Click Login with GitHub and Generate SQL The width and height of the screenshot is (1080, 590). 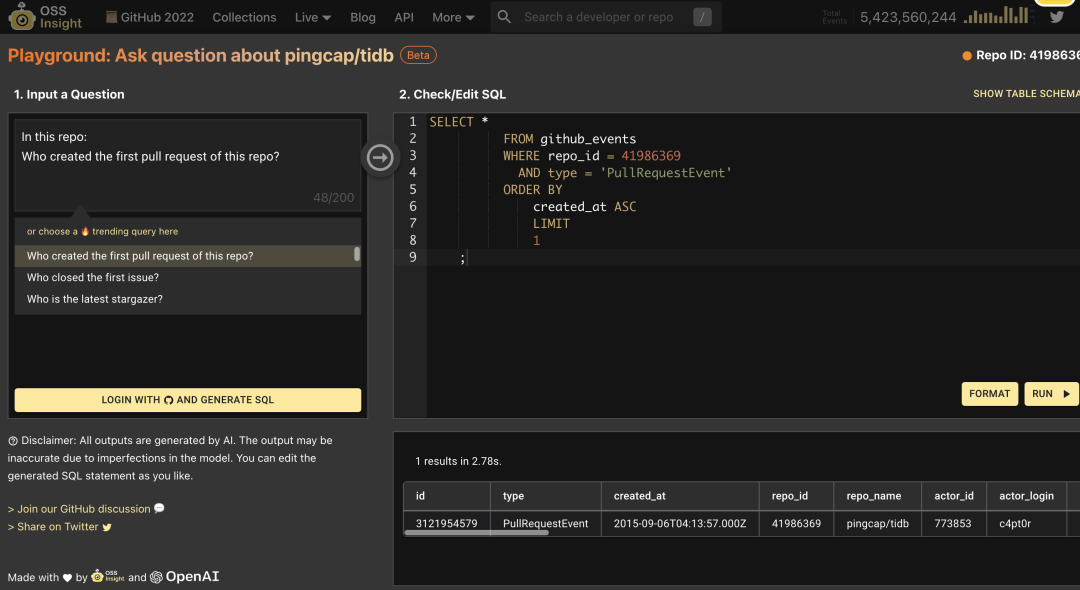point(187,399)
